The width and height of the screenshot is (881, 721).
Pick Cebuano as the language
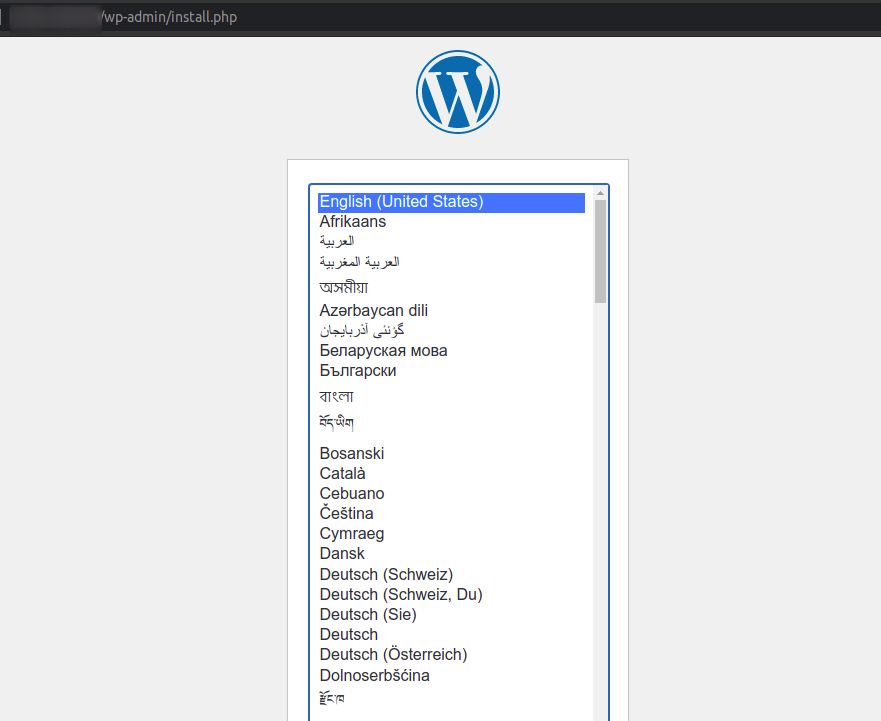click(x=451, y=493)
